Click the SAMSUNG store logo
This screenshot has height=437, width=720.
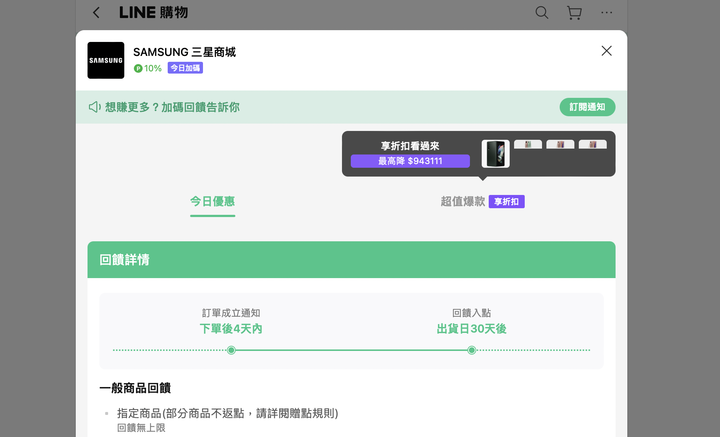coord(106,60)
